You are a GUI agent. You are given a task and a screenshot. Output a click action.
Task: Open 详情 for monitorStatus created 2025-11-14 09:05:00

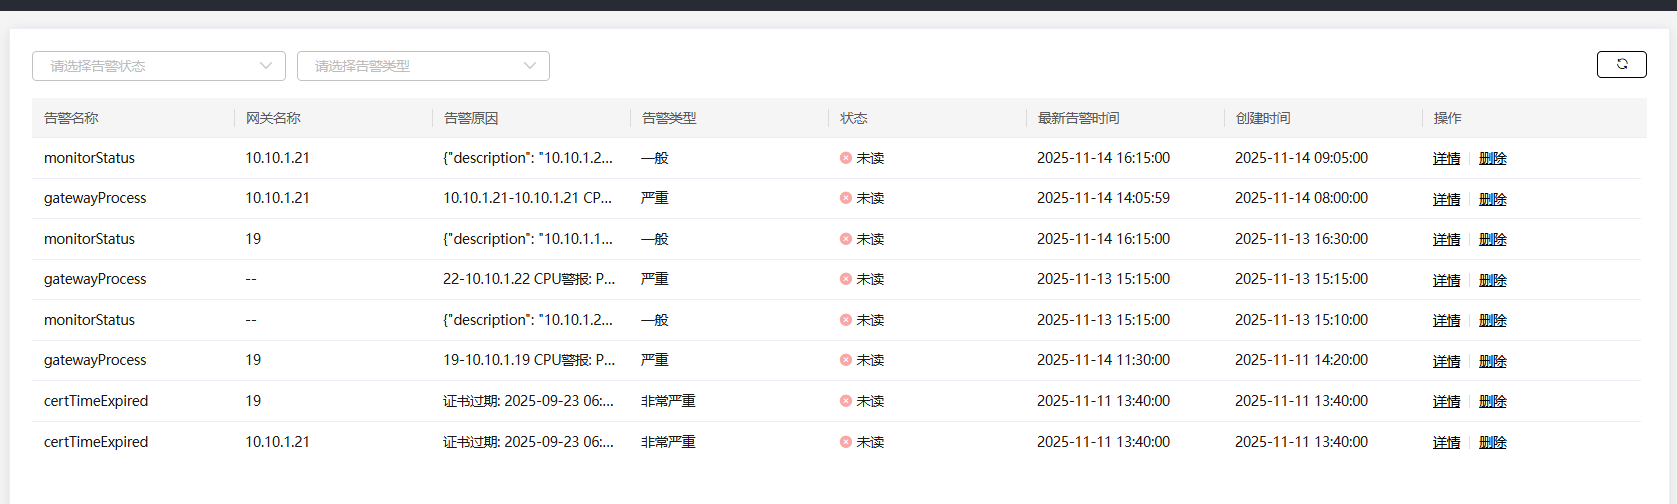click(1446, 158)
